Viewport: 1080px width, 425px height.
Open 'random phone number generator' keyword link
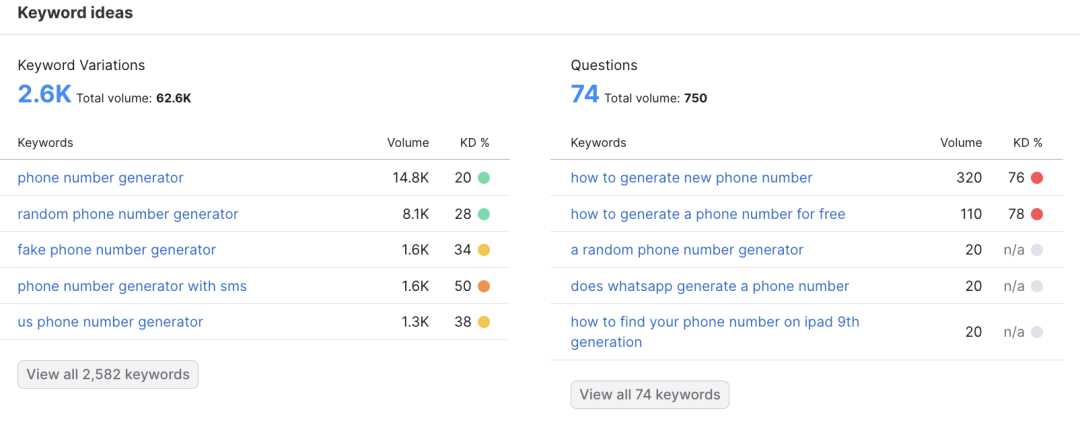(128, 214)
